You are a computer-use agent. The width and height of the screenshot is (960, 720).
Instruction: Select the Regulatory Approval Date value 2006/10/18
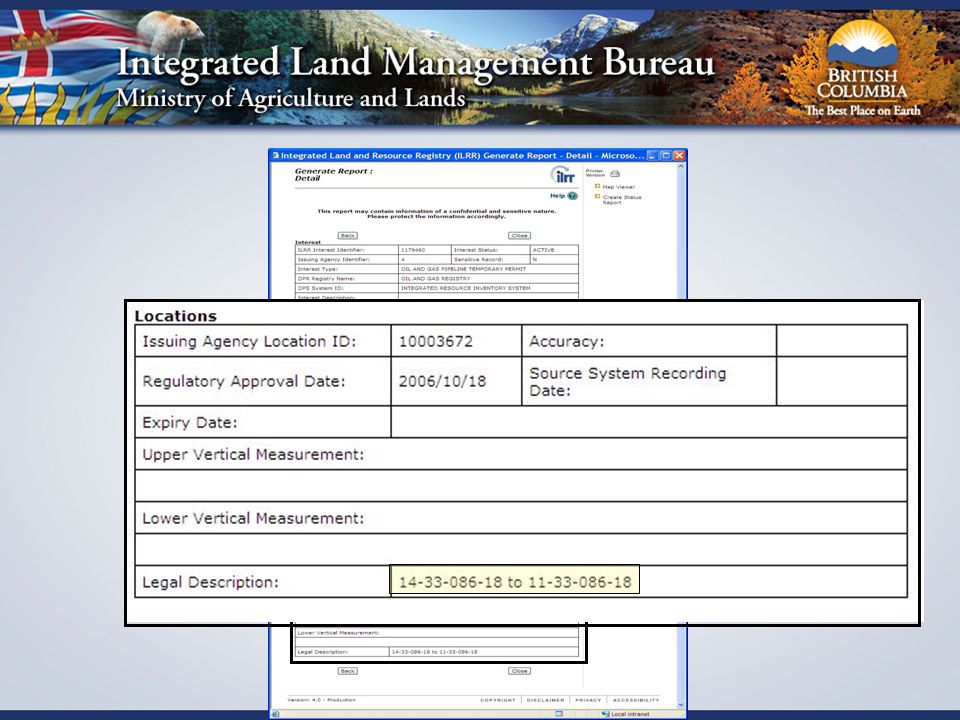442,381
